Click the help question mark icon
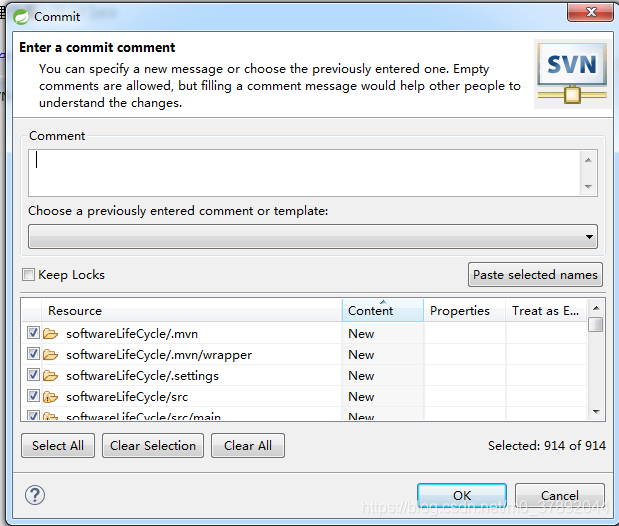Image resolution: width=619 pixels, height=526 pixels. click(x=35, y=495)
